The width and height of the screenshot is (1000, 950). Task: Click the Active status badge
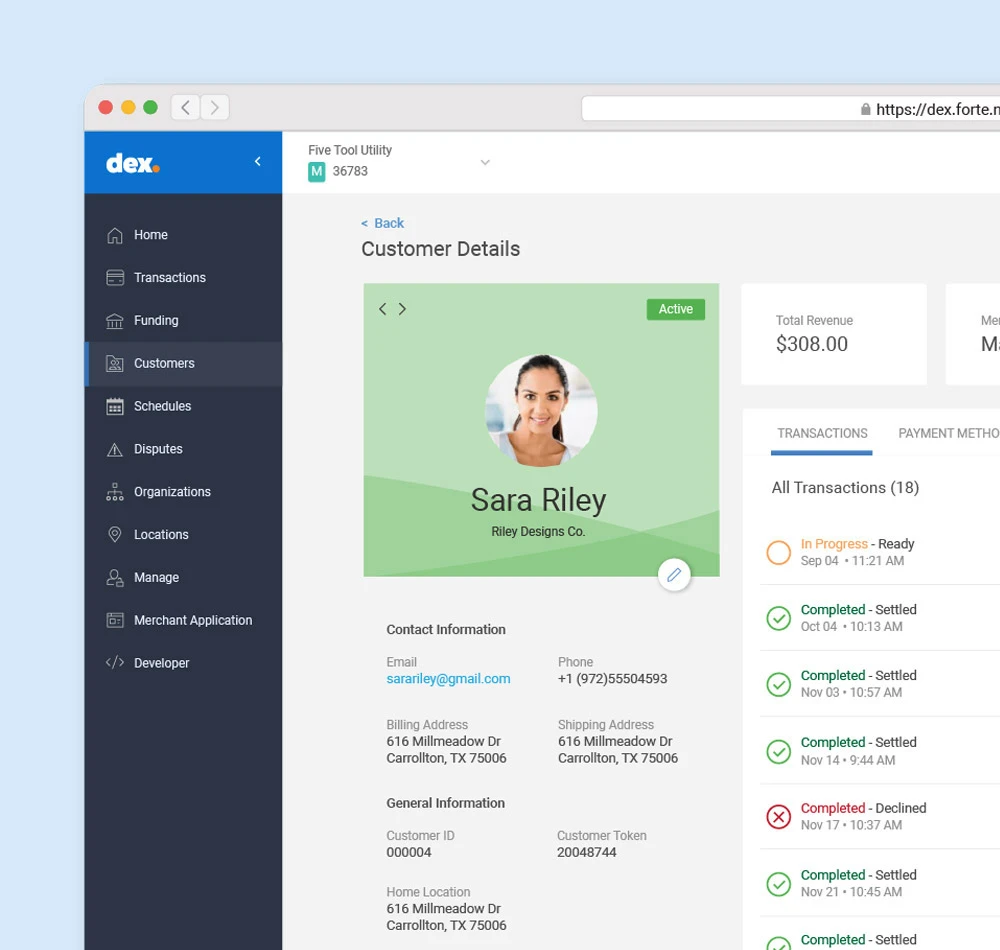(675, 309)
